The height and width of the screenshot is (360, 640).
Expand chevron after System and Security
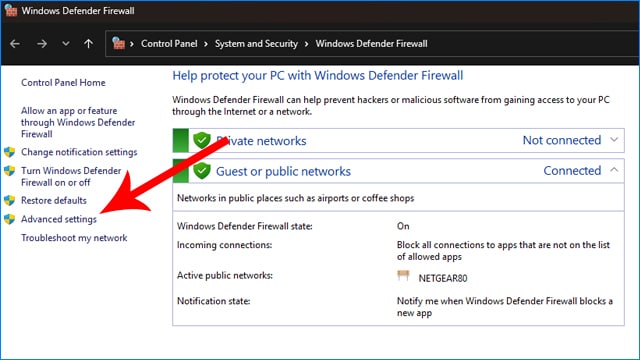coord(306,44)
